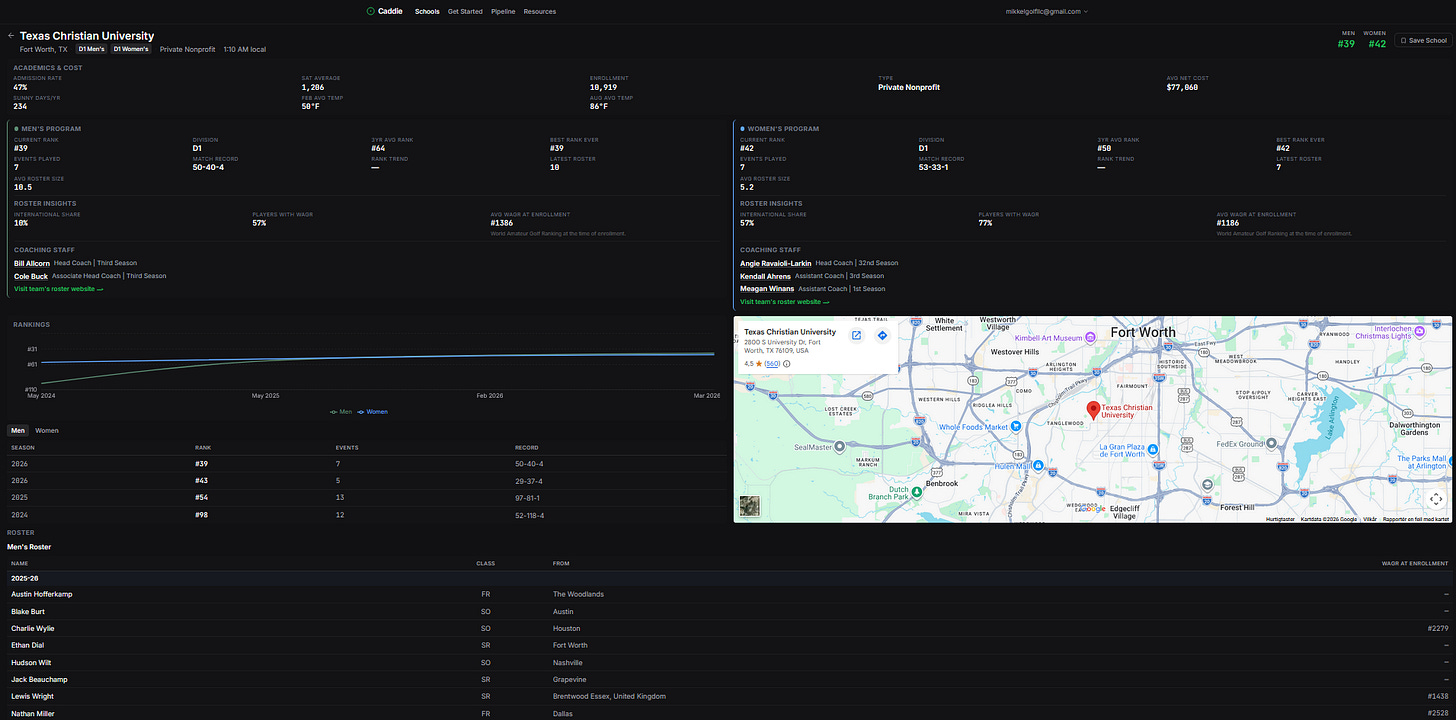Image resolution: width=1456 pixels, height=720 pixels.
Task: Click roster player Charlie Wylie
Action: (x=33, y=628)
